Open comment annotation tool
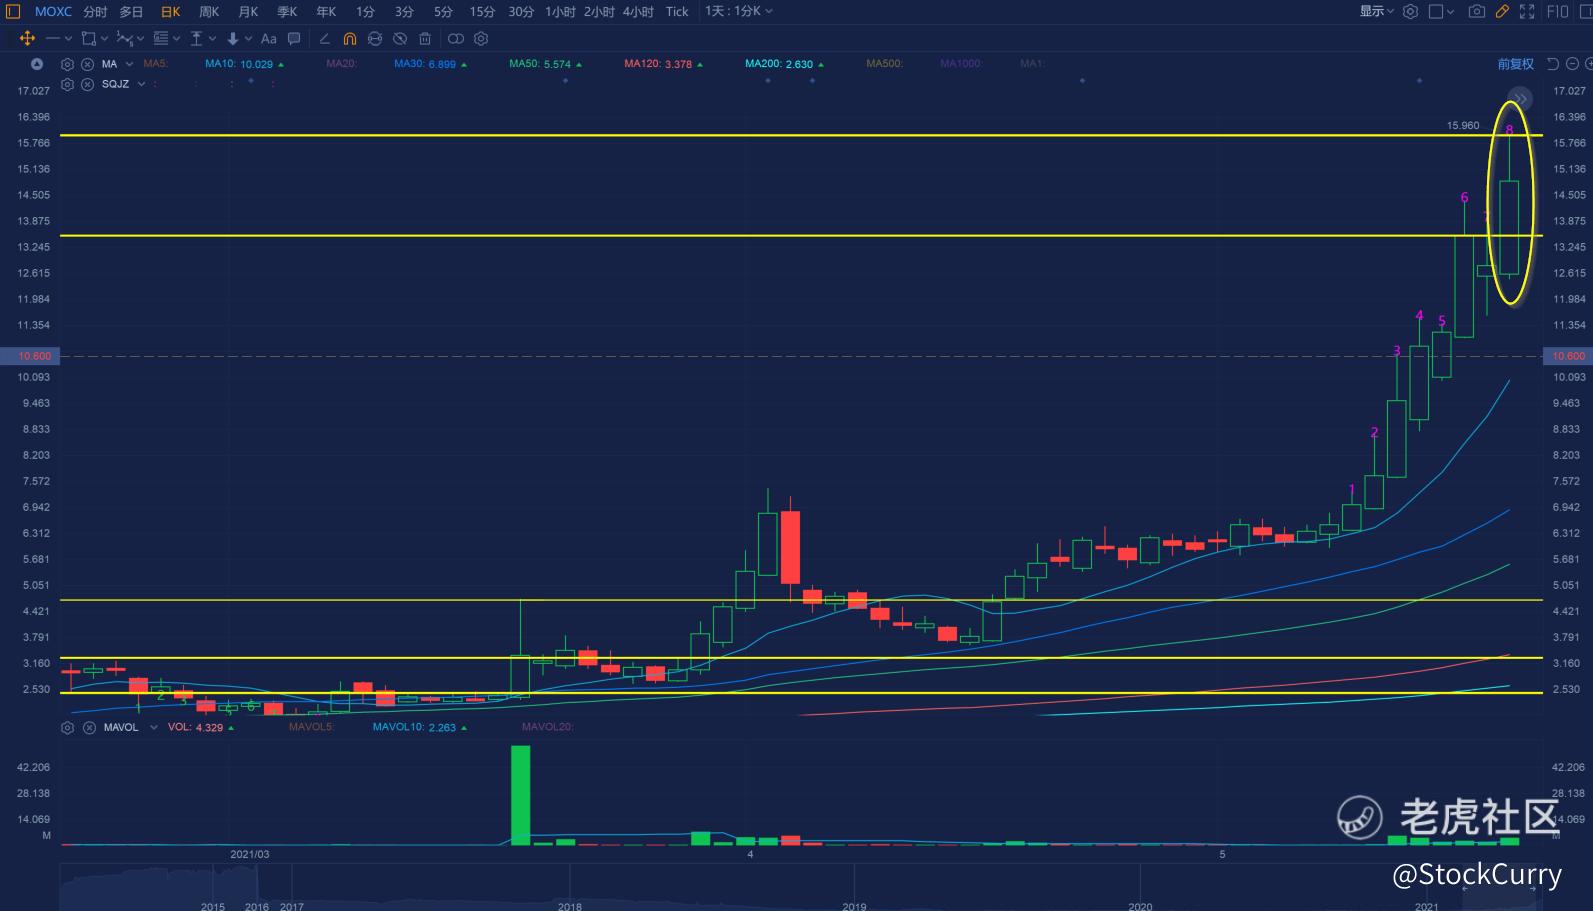The height and width of the screenshot is (911, 1593). point(294,38)
